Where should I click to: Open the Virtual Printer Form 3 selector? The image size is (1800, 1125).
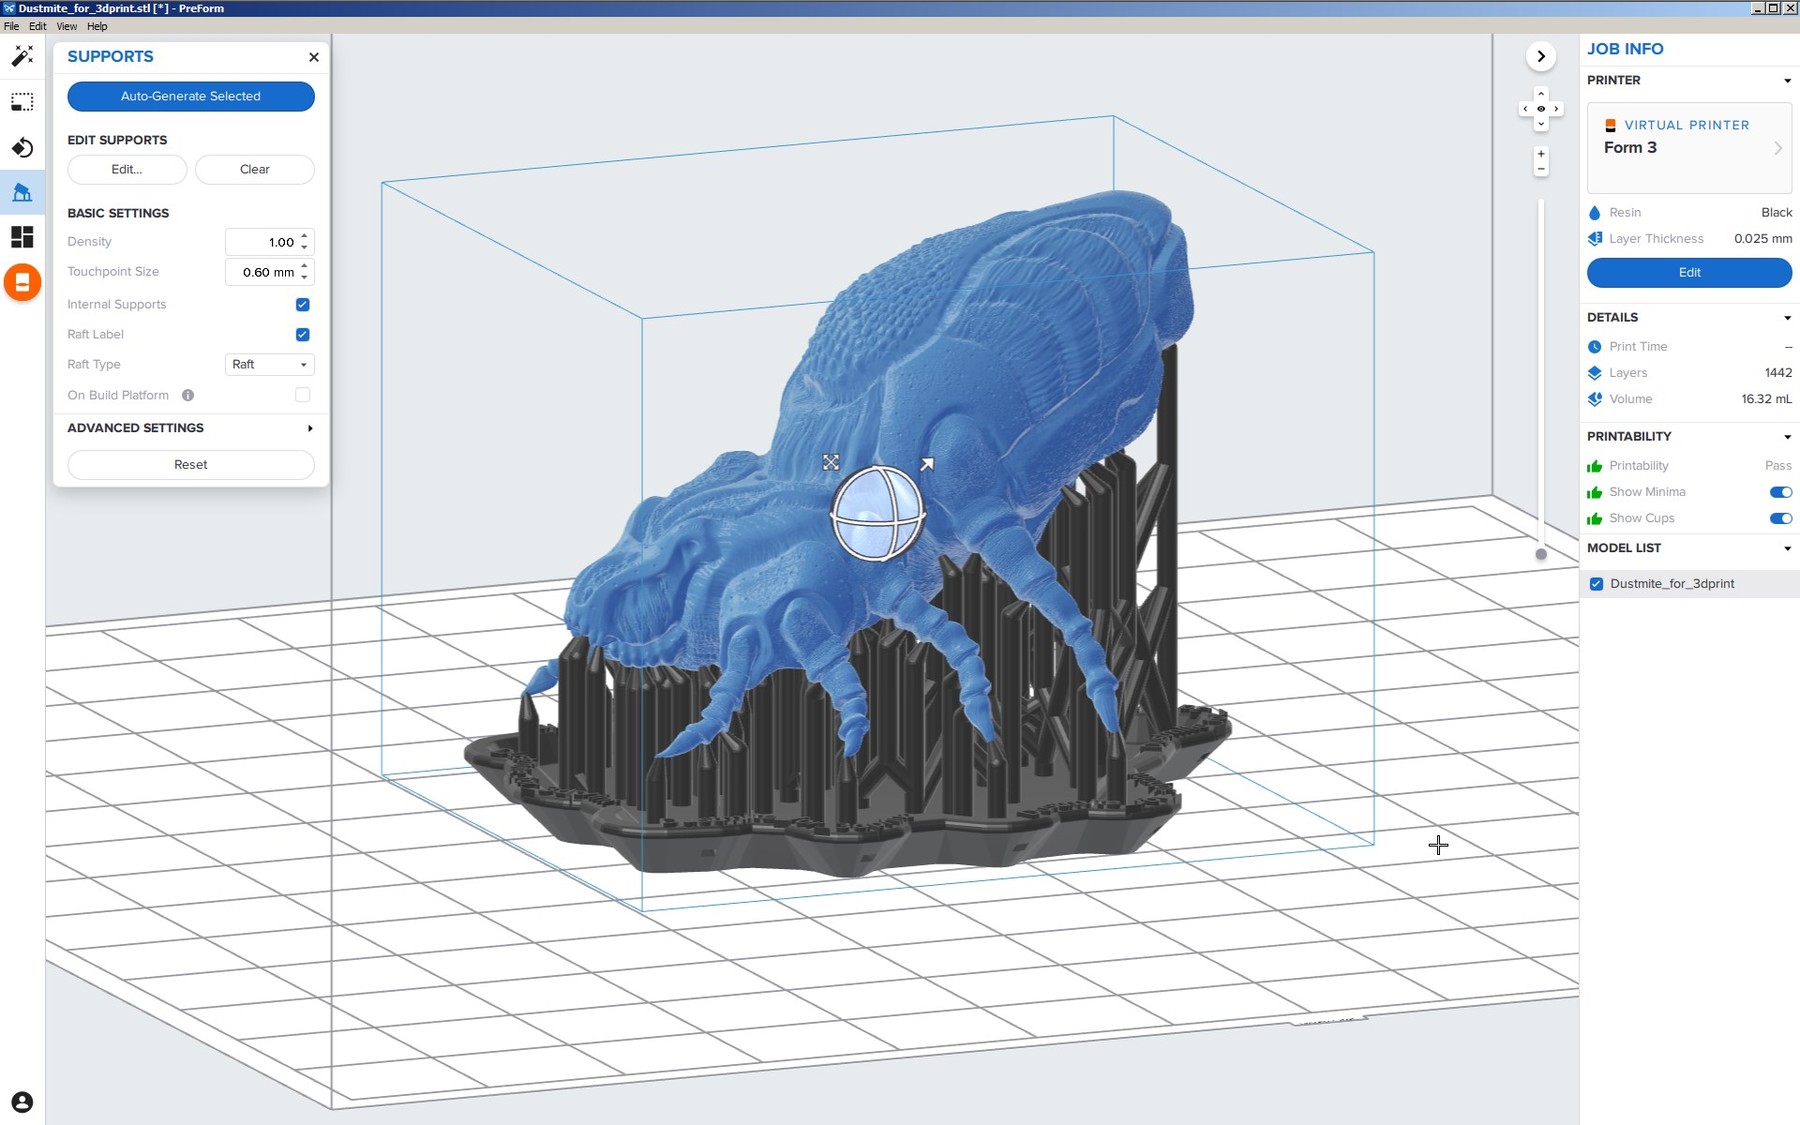(x=1689, y=148)
